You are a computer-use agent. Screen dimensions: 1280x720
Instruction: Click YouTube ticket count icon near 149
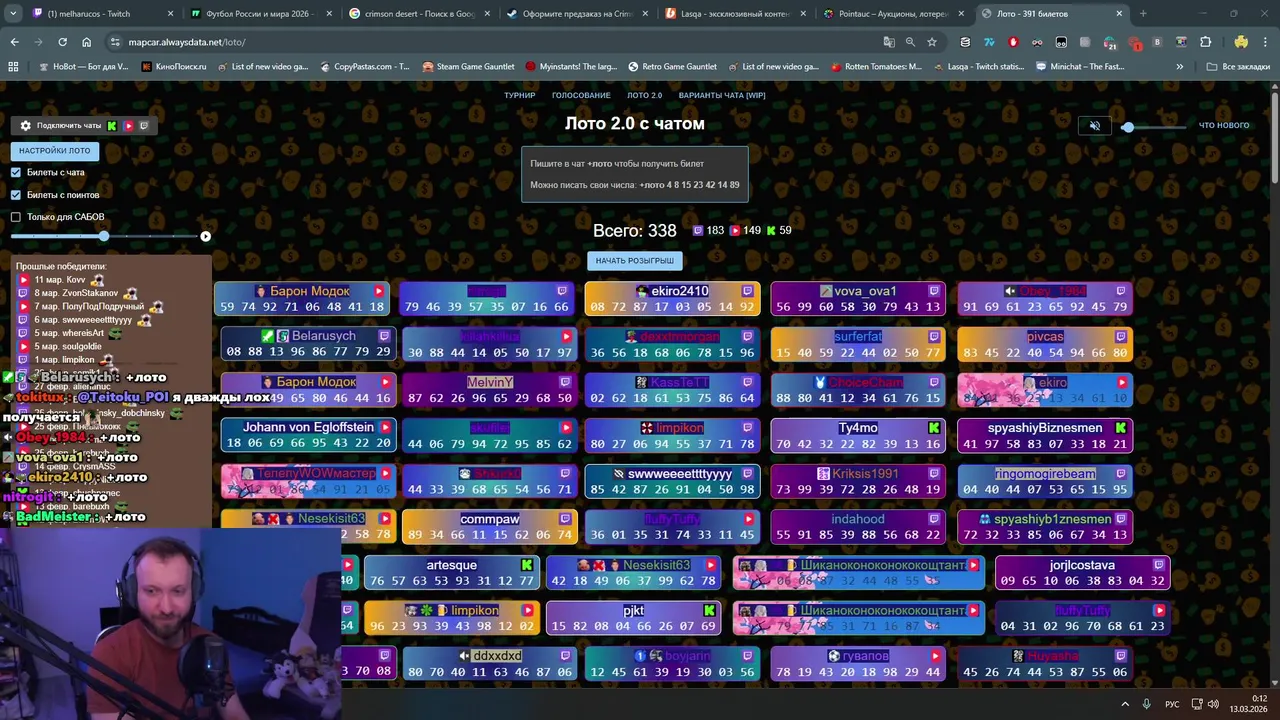click(735, 230)
